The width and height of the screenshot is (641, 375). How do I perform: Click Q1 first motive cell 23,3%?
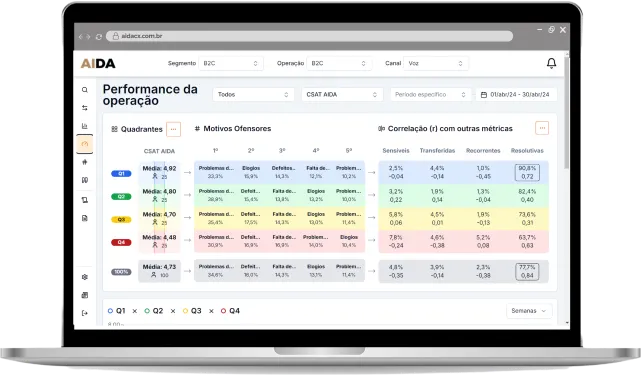(x=216, y=172)
